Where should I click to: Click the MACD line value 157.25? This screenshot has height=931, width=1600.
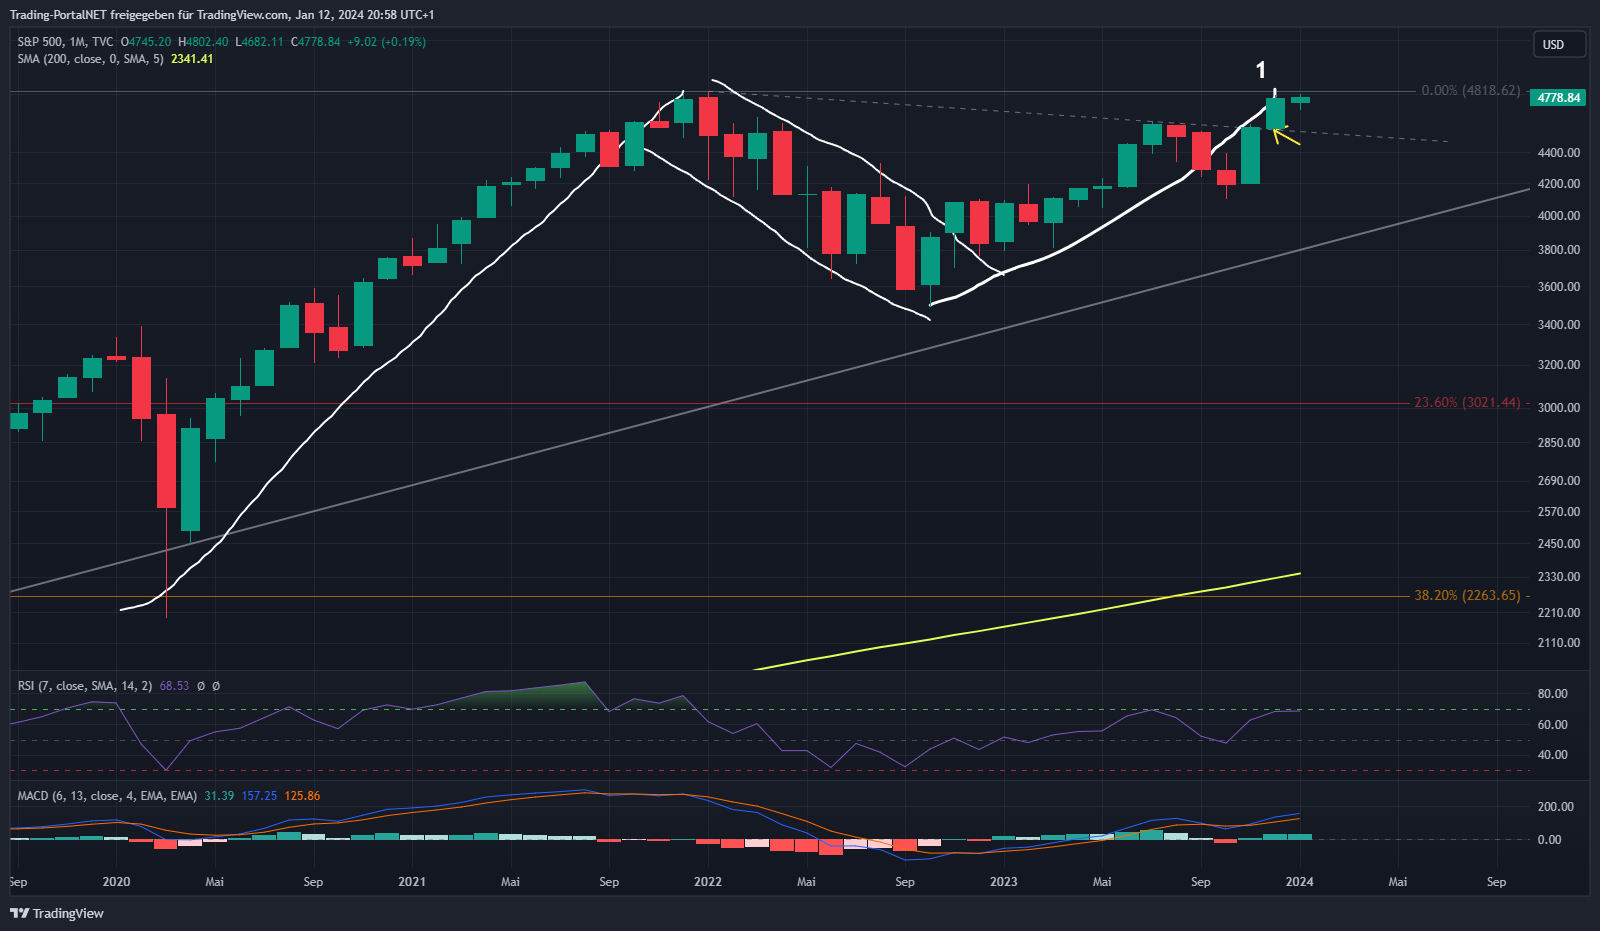coord(259,796)
